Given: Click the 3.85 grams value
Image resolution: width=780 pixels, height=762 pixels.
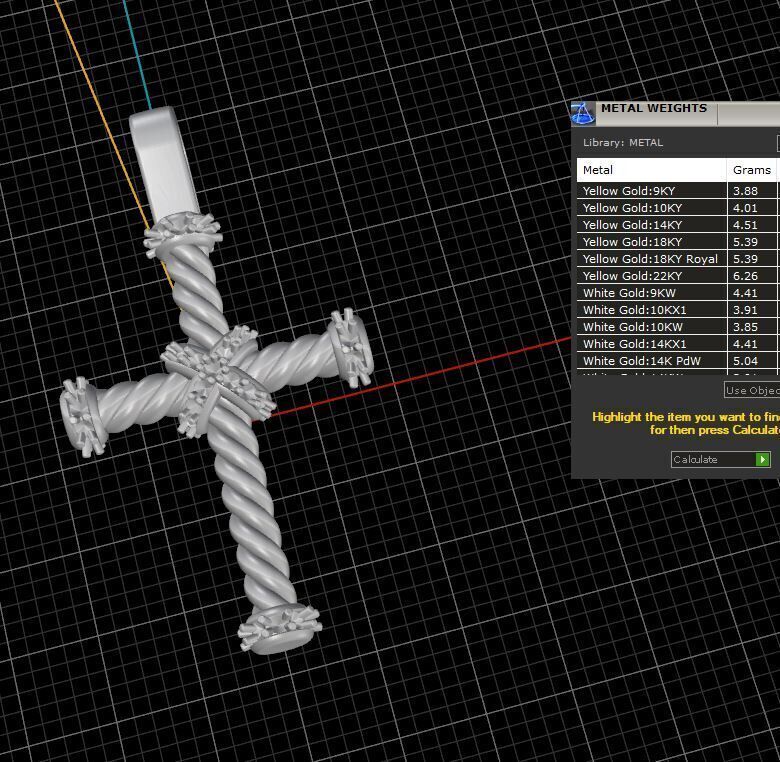Looking at the screenshot, I should pos(745,327).
